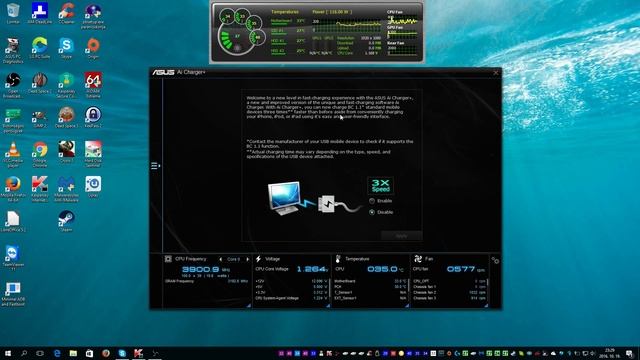Click the Power graph in monitor widget
Image resolution: width=640 pixels, height=360 pixels.
point(347,24)
